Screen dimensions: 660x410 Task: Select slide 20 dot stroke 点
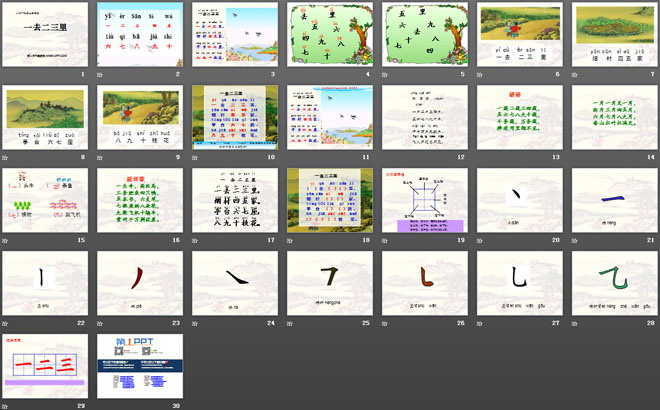pyautogui.click(x=520, y=200)
